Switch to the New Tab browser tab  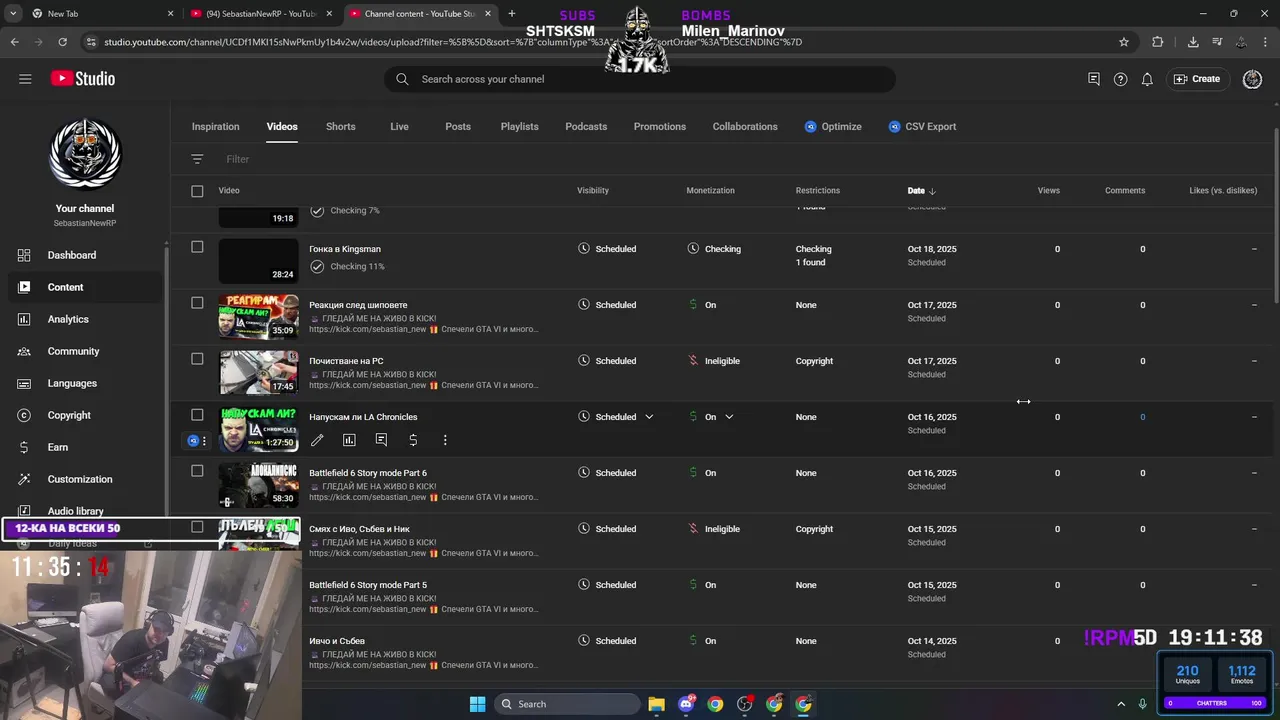[x=90, y=14]
